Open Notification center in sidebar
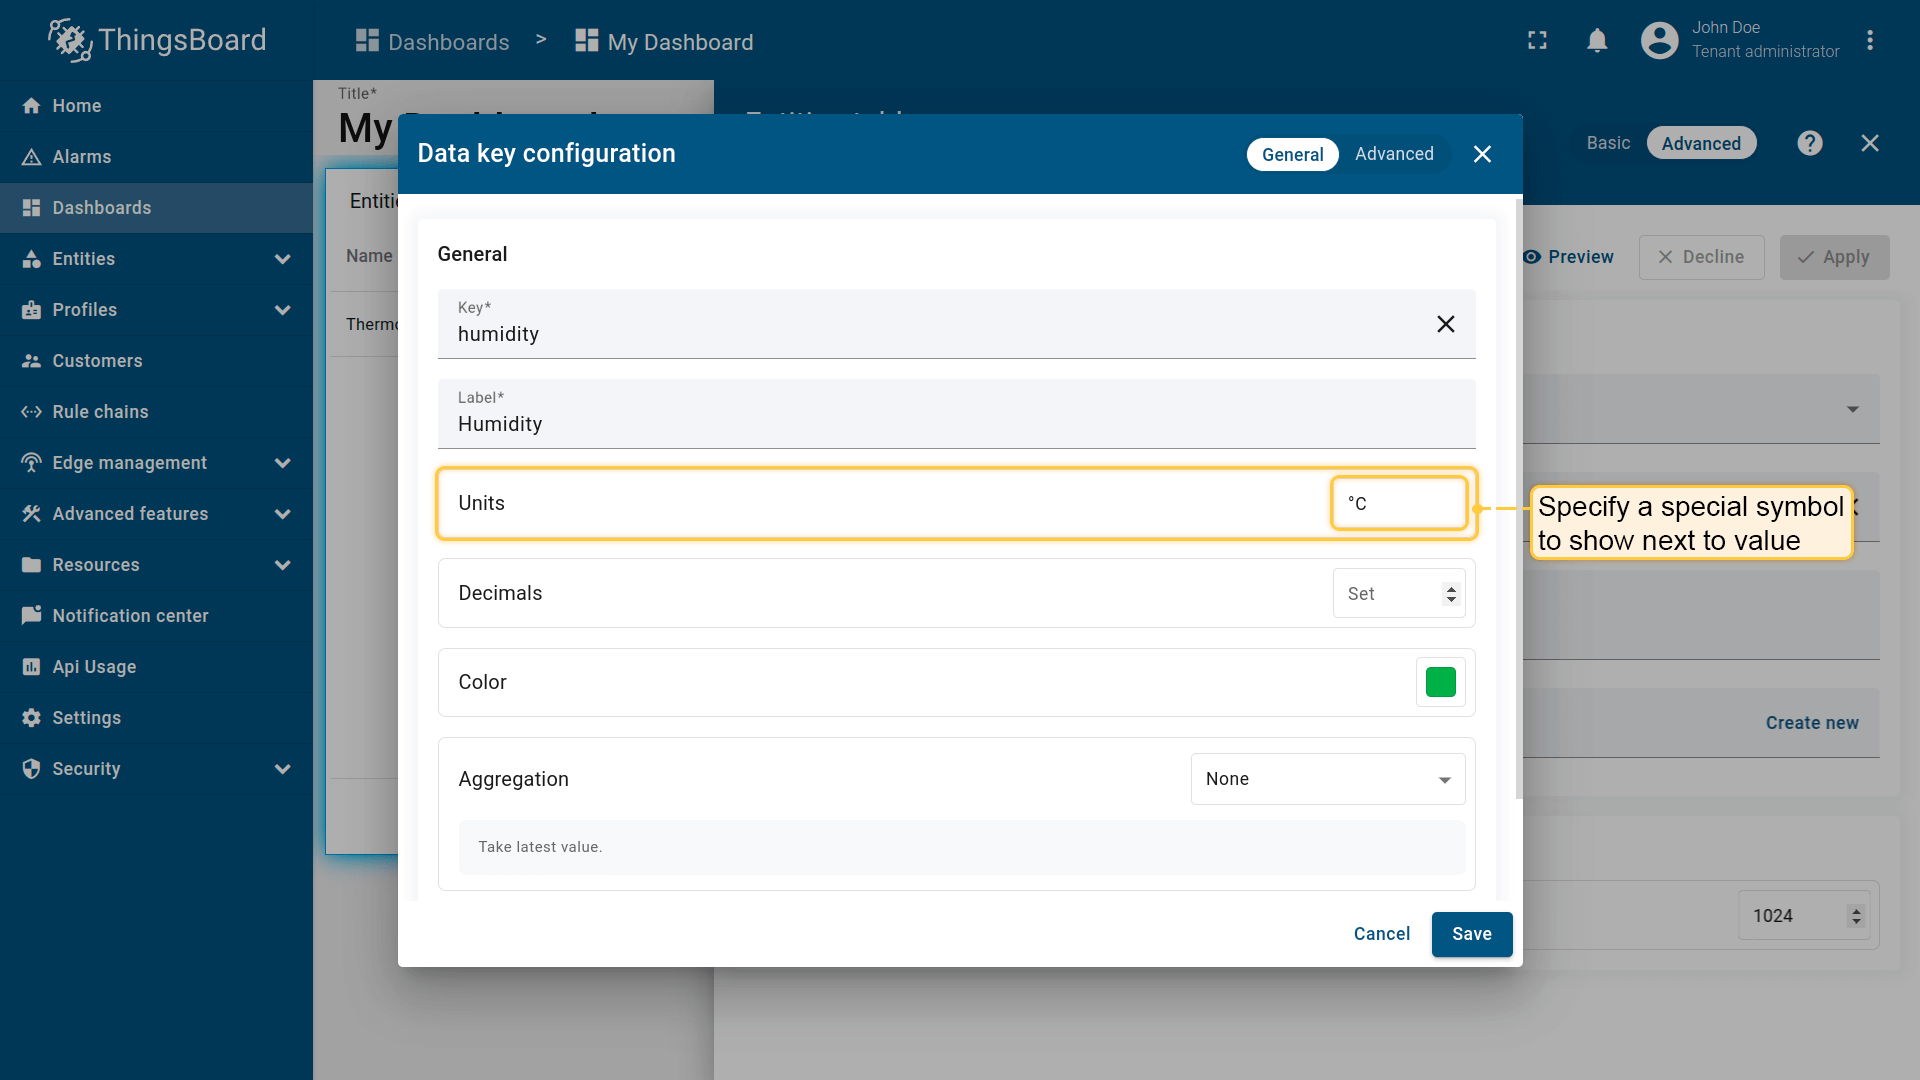The height and width of the screenshot is (1080, 1920). 130,616
